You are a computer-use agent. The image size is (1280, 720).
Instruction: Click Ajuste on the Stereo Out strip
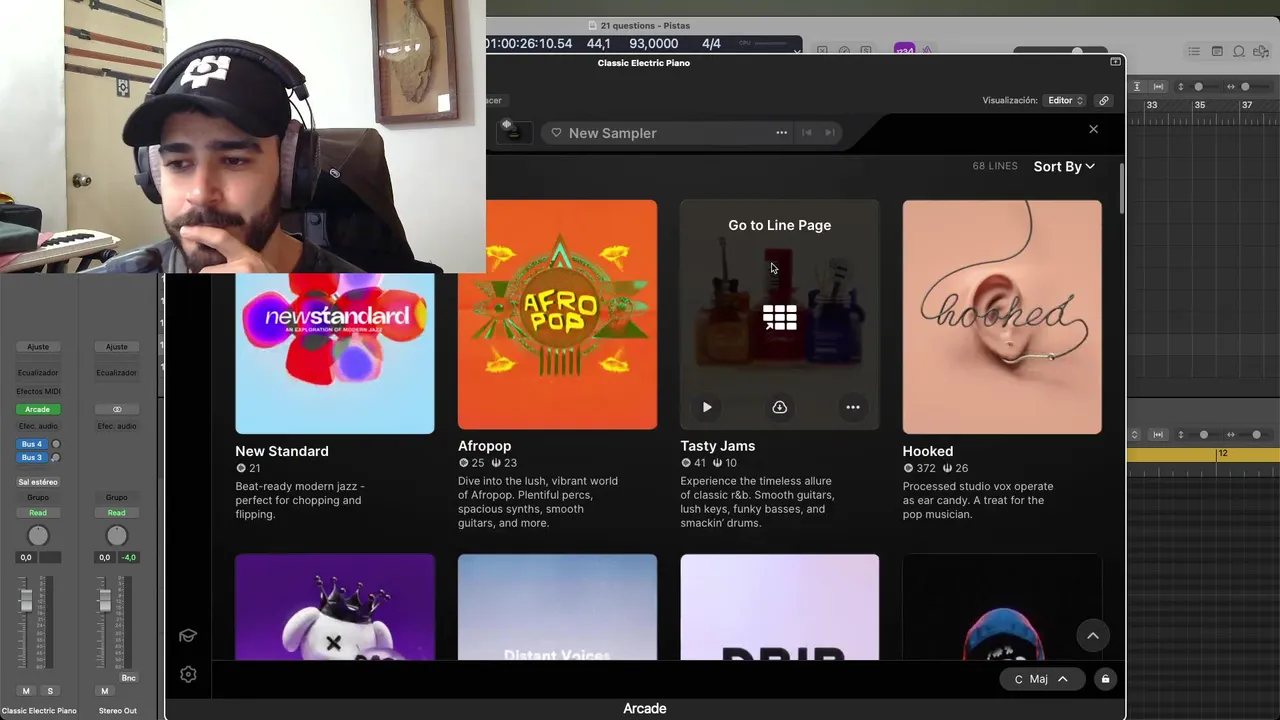(x=116, y=347)
